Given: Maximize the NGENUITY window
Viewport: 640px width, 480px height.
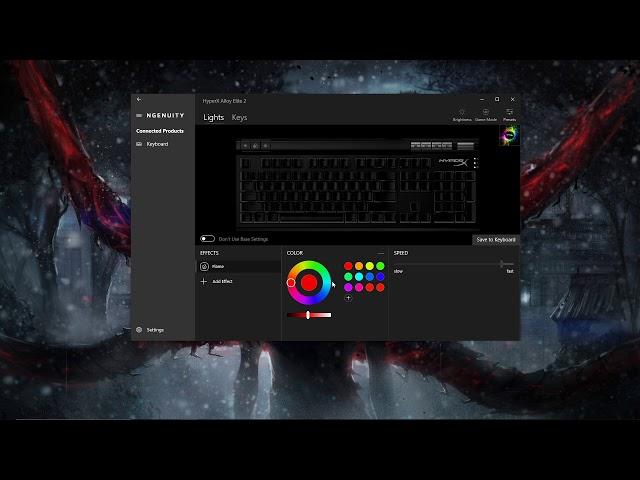Looking at the screenshot, I should 497,99.
